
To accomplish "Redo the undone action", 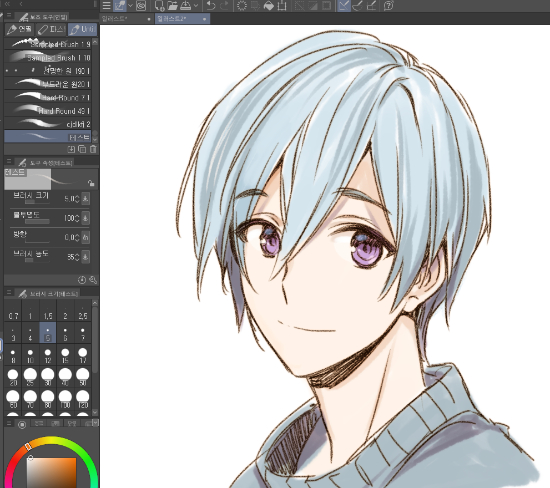I will (224, 6).
